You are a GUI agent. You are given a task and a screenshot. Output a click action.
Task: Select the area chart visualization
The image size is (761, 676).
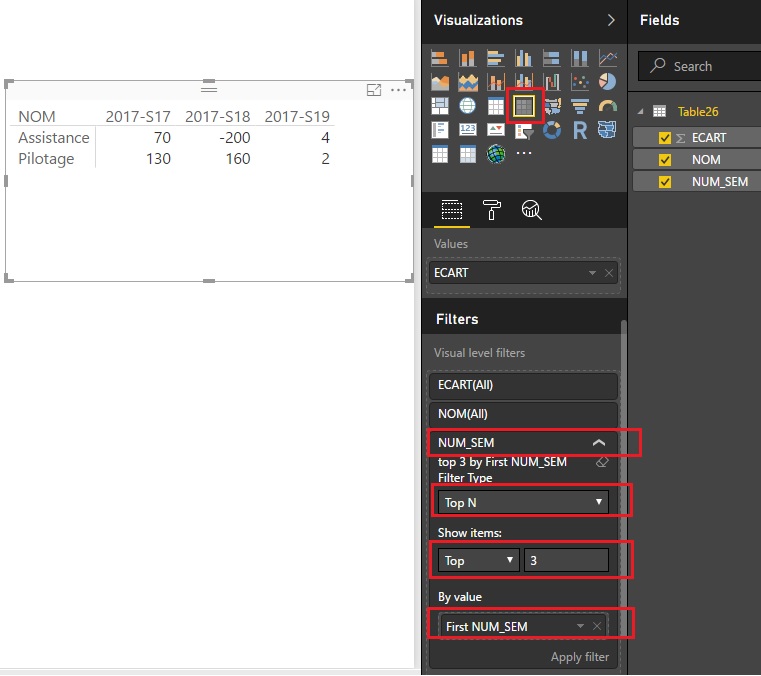coord(440,82)
